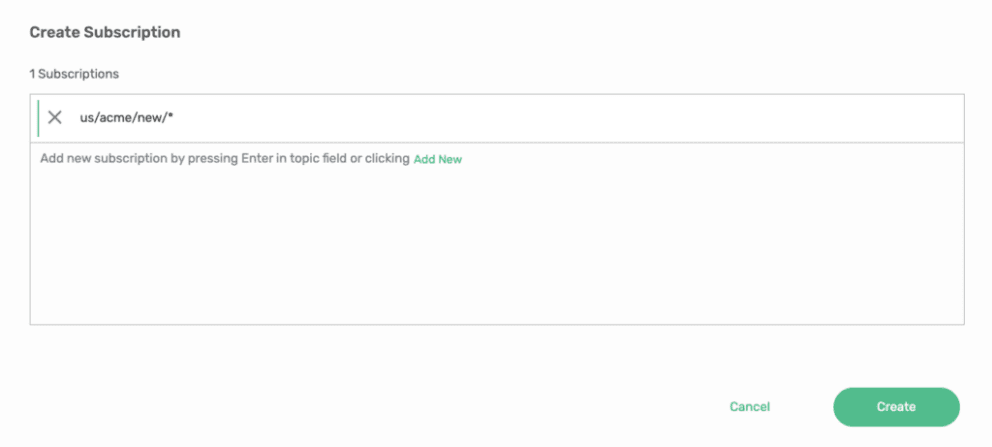
Task: Focus the blank right side of topic field
Action: [600, 118]
